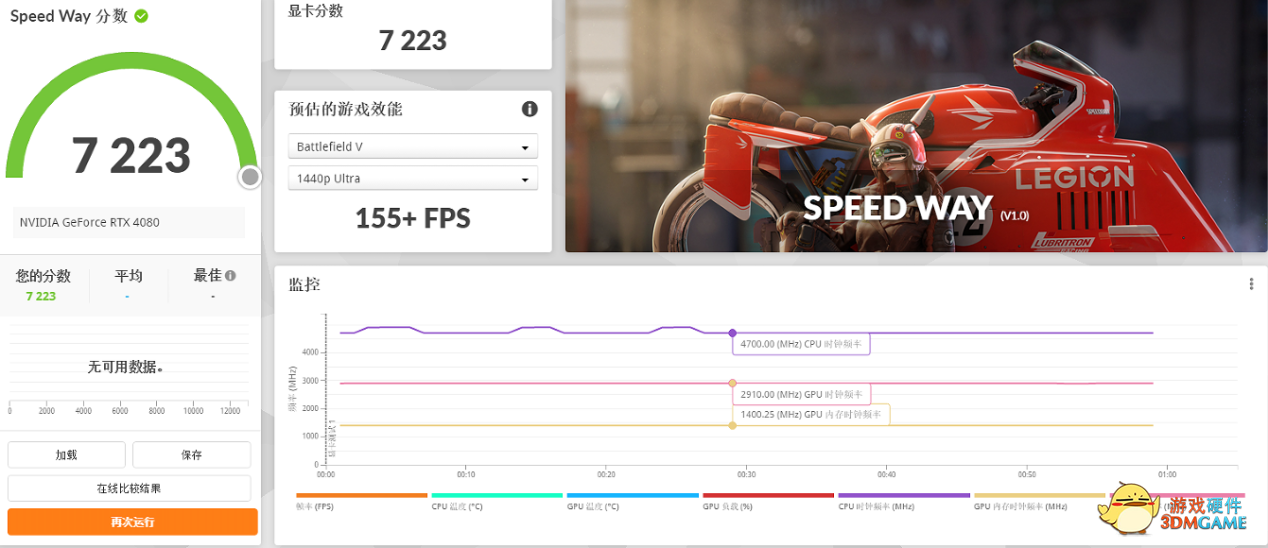Click the 您的分数 7 223 value

pos(41,296)
